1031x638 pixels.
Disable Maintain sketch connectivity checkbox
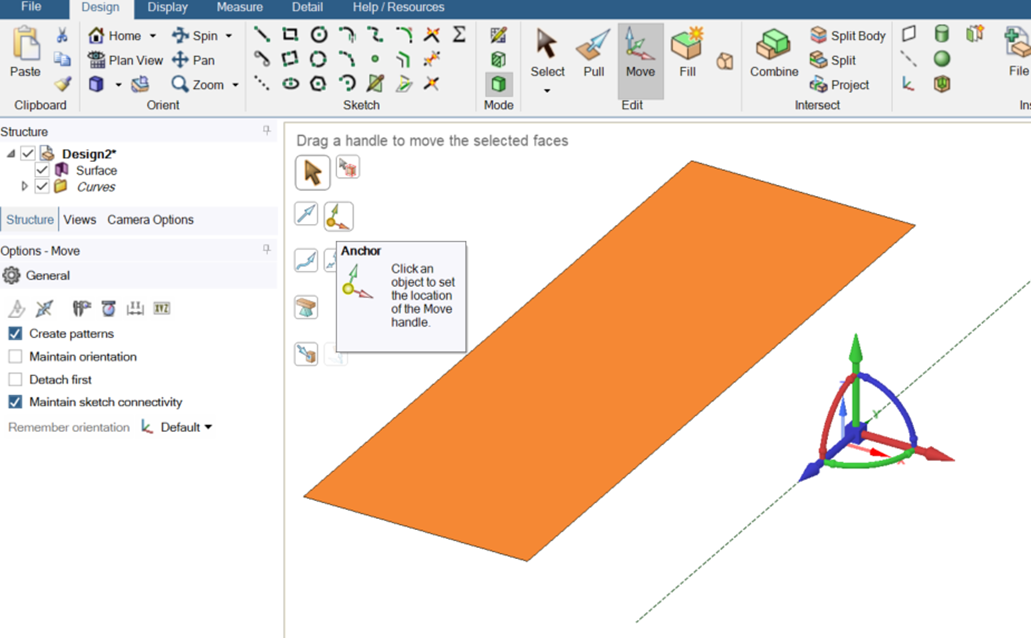point(15,402)
